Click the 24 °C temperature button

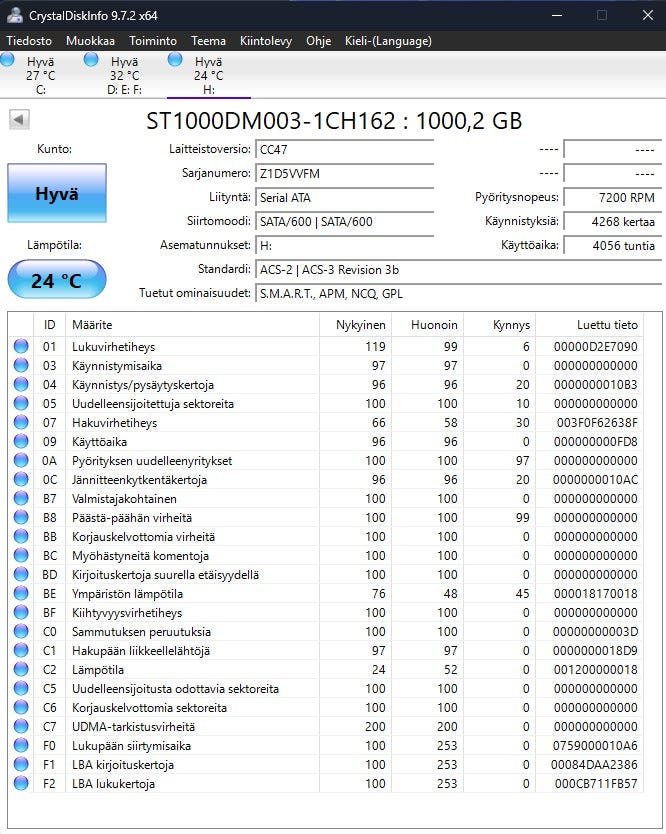57,279
